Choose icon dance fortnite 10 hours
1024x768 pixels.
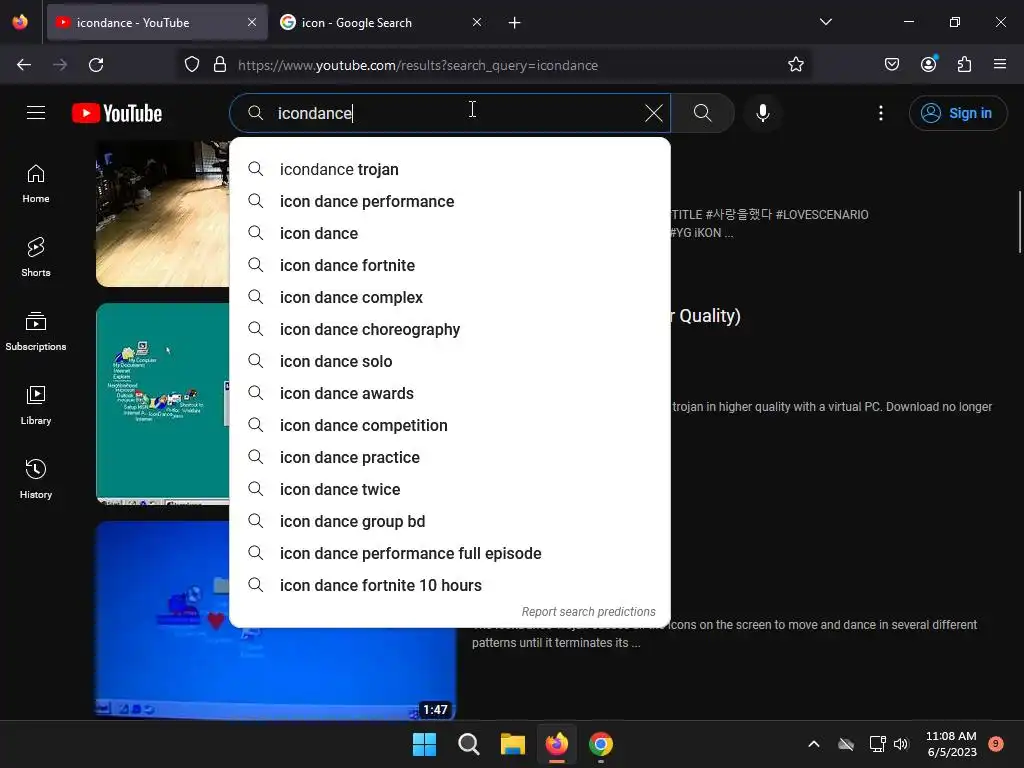(450, 585)
